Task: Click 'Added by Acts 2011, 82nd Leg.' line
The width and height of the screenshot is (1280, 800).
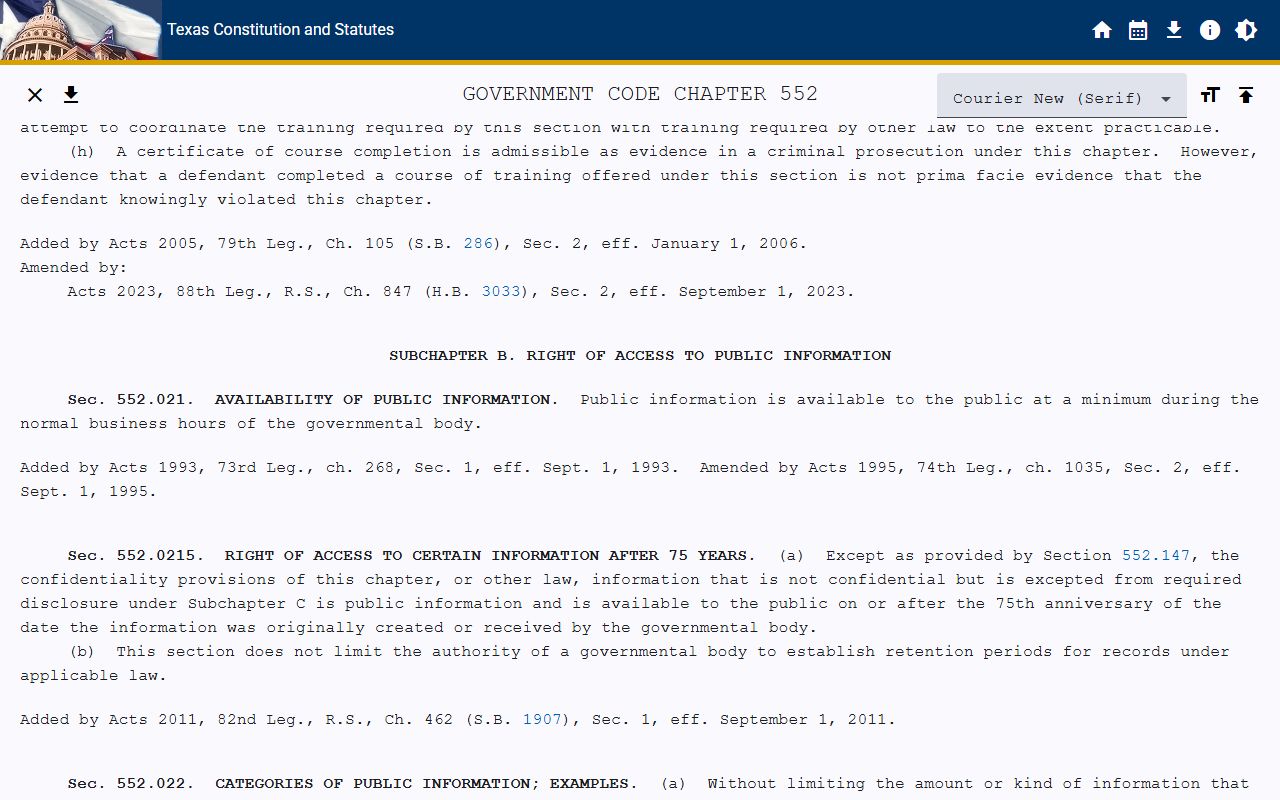Action: coord(458,720)
